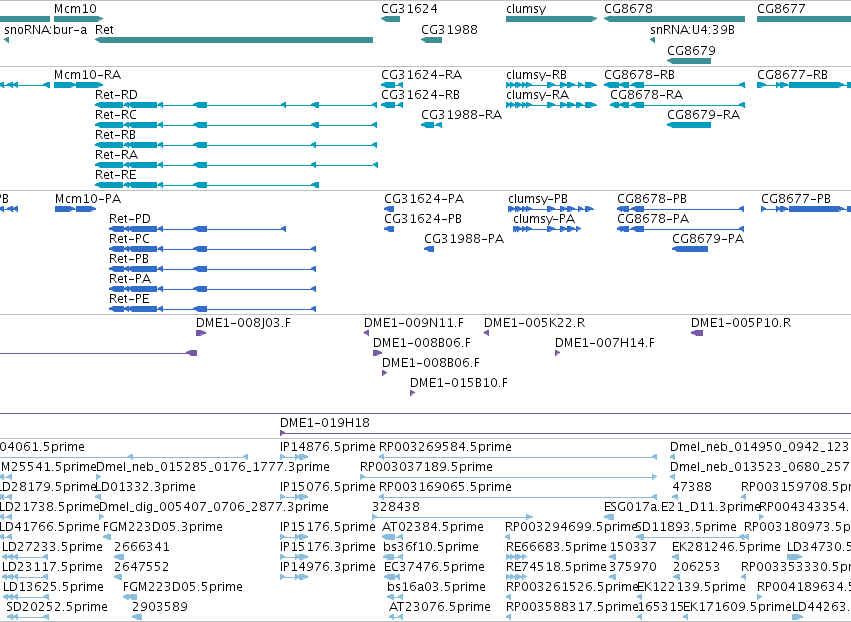
Task: Select the CG31624-PA protein label
Action: pyautogui.click(x=424, y=199)
